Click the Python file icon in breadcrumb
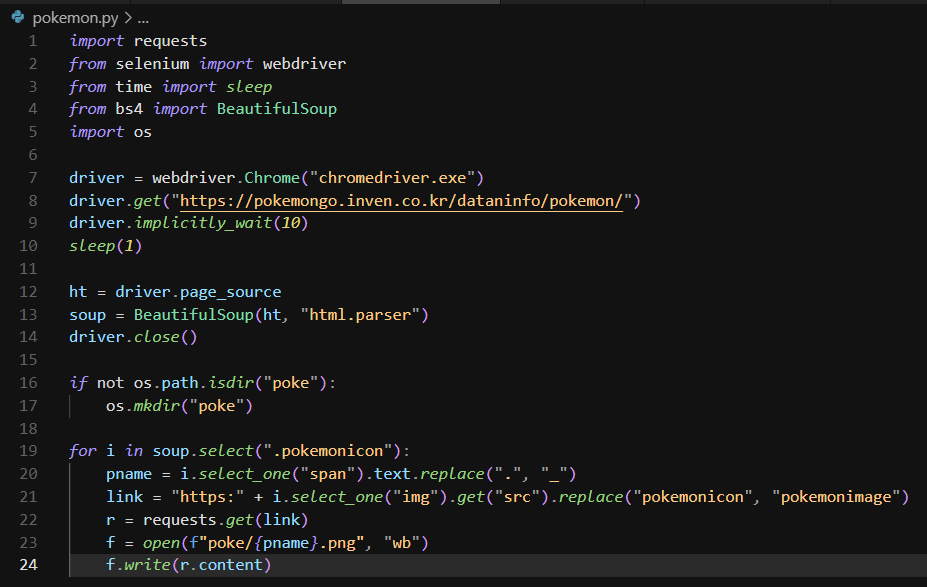 18,17
